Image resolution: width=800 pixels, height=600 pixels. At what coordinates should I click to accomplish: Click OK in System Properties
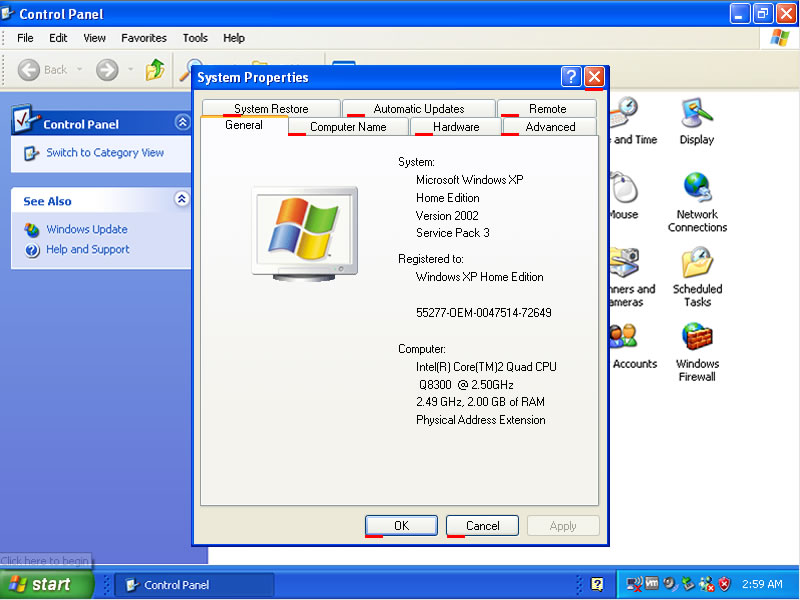(x=401, y=525)
